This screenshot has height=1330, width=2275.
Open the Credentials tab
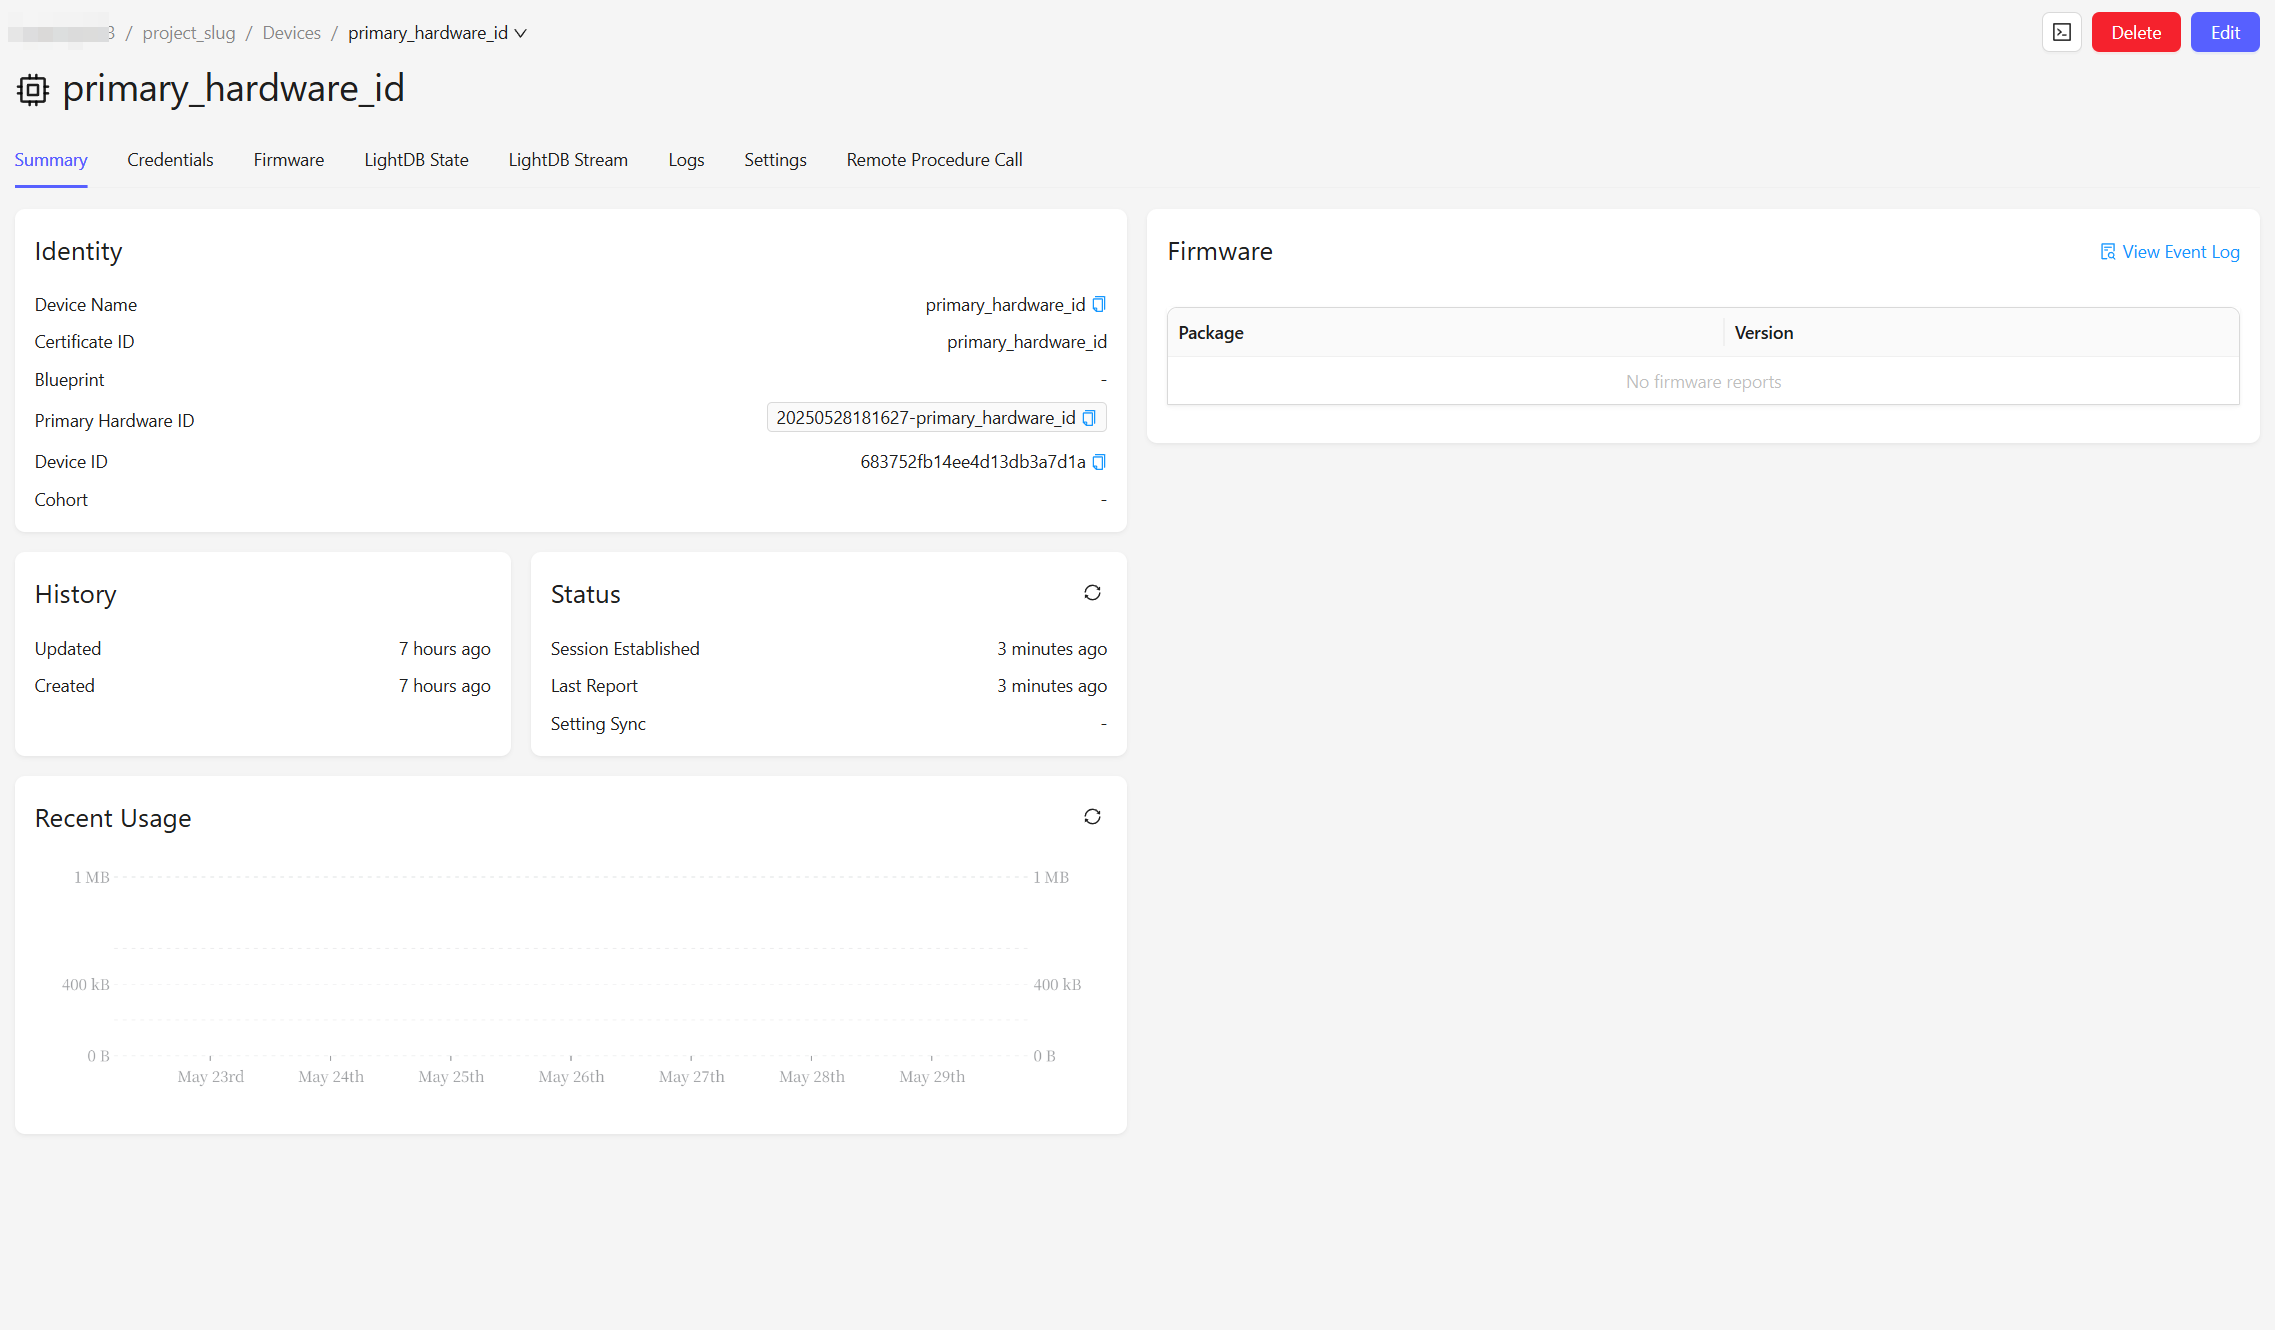pos(170,160)
